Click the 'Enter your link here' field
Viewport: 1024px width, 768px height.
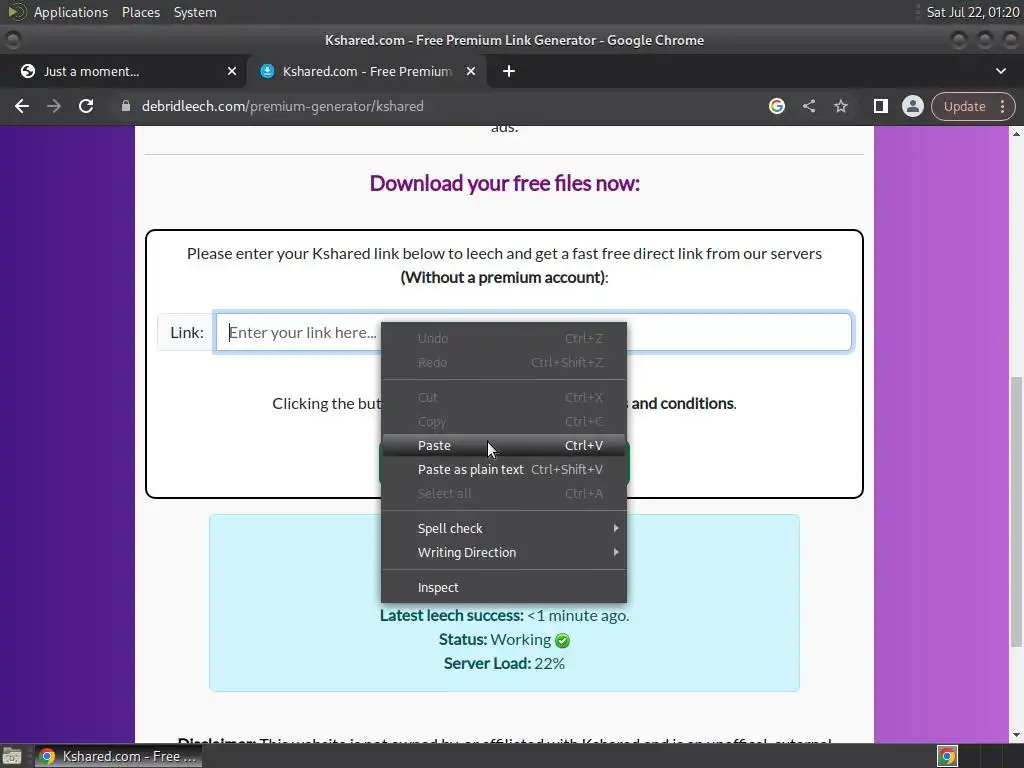click(534, 332)
